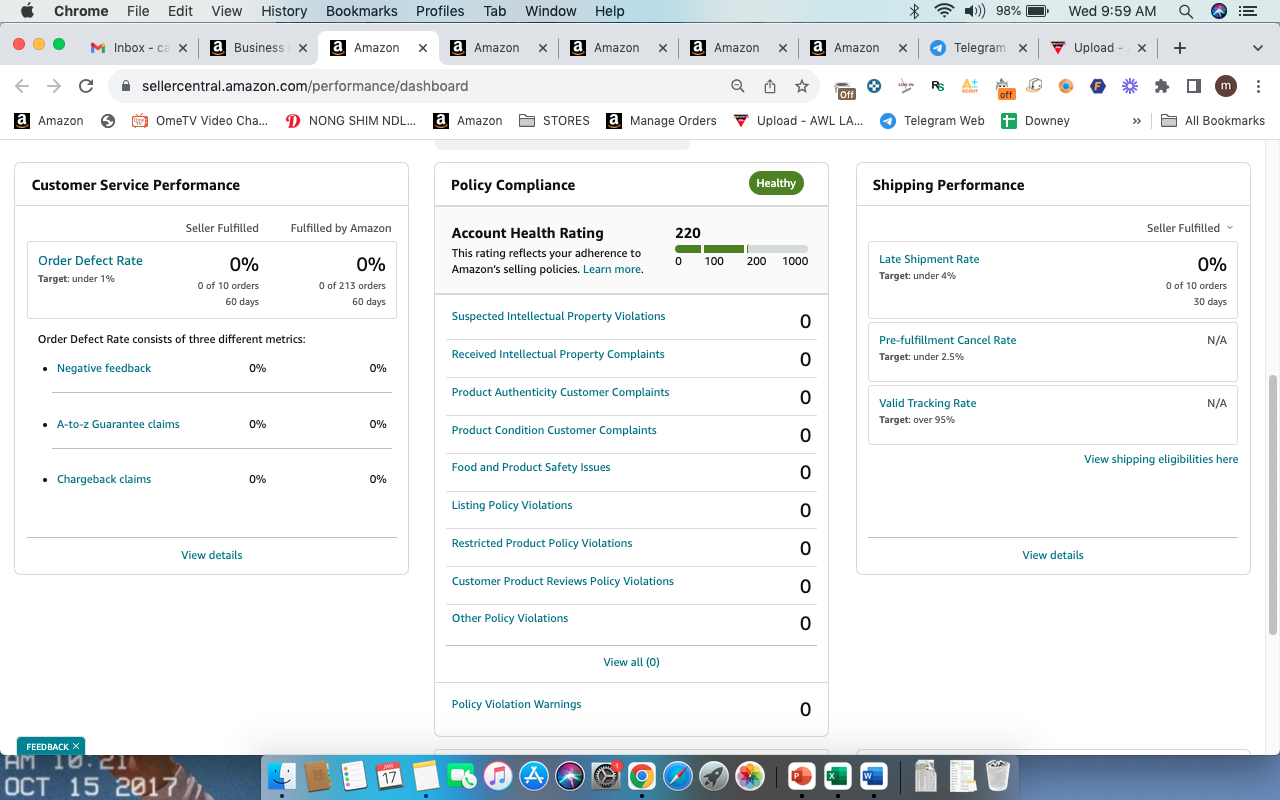View details under Customer Service Performance
The image size is (1280, 800).
212,555
